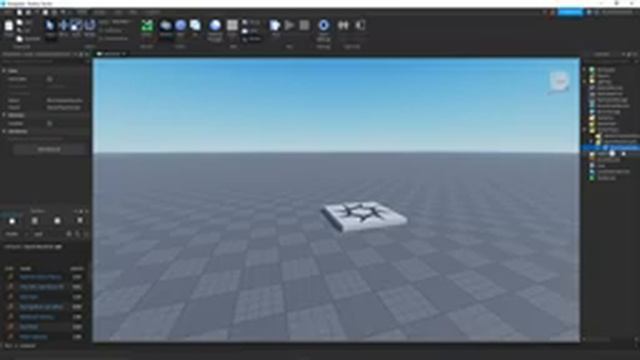Select StarterGui in the Explorer
The height and width of the screenshot is (360, 640).
(x=605, y=118)
